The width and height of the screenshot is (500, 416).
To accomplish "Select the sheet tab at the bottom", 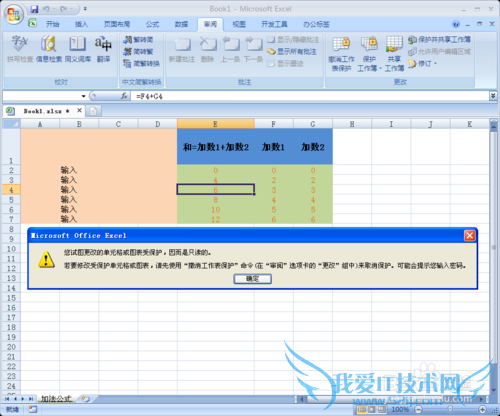I will (x=56, y=399).
